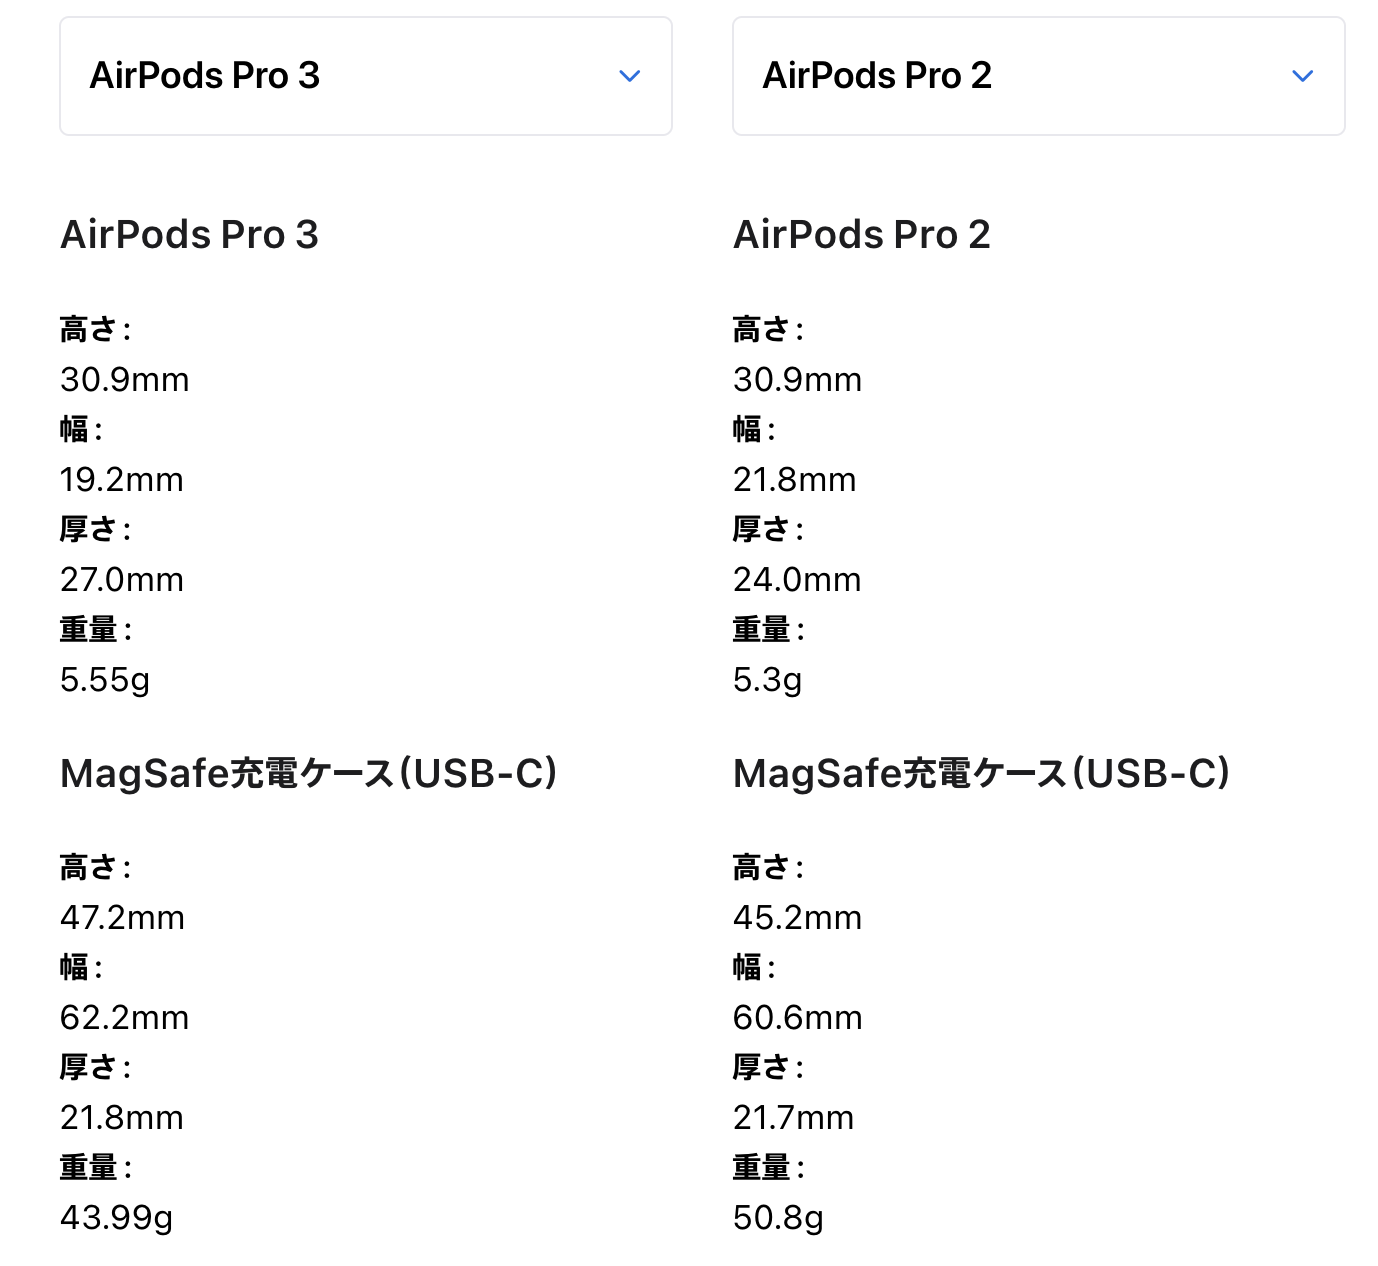
Task: Click the 60.6mm case width value
Action: tap(797, 1018)
